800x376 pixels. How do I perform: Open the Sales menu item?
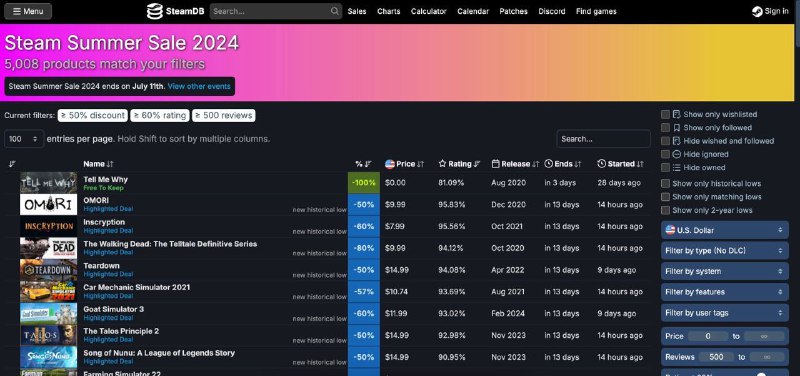357,11
